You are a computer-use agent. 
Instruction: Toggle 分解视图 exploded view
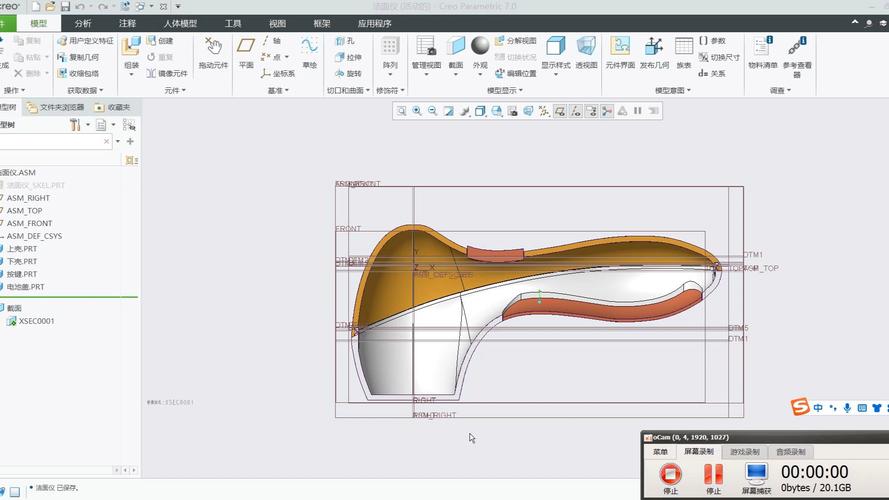click(x=515, y=41)
